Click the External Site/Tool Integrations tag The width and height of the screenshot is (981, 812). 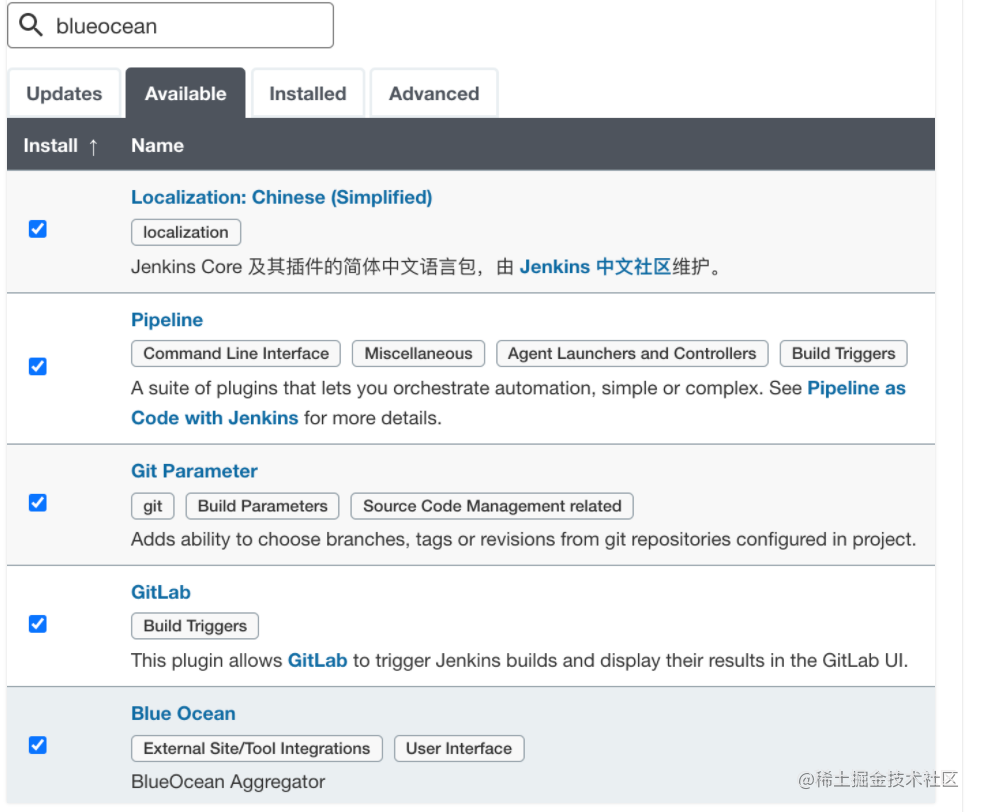point(257,749)
